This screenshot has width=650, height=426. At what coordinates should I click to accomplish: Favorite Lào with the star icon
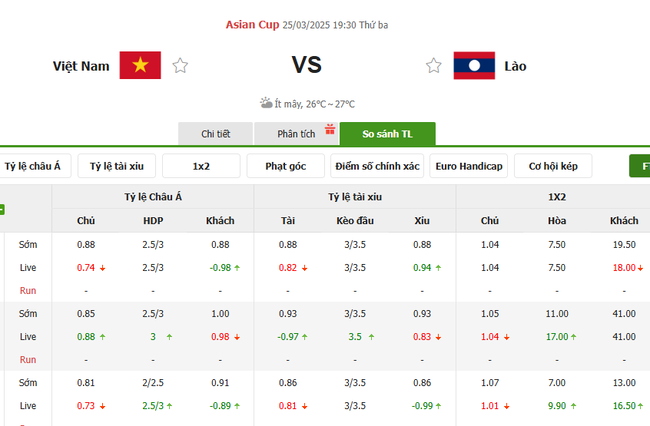(434, 66)
